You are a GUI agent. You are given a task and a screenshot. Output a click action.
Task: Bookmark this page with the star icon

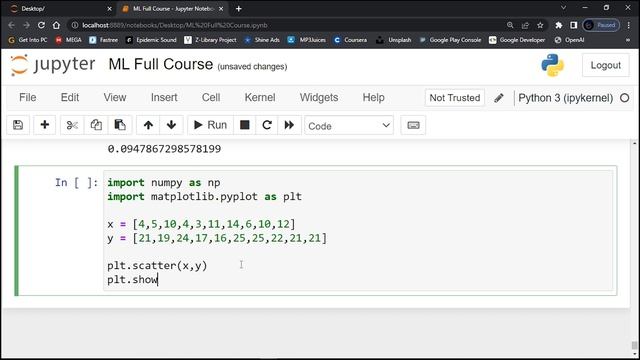(540, 25)
